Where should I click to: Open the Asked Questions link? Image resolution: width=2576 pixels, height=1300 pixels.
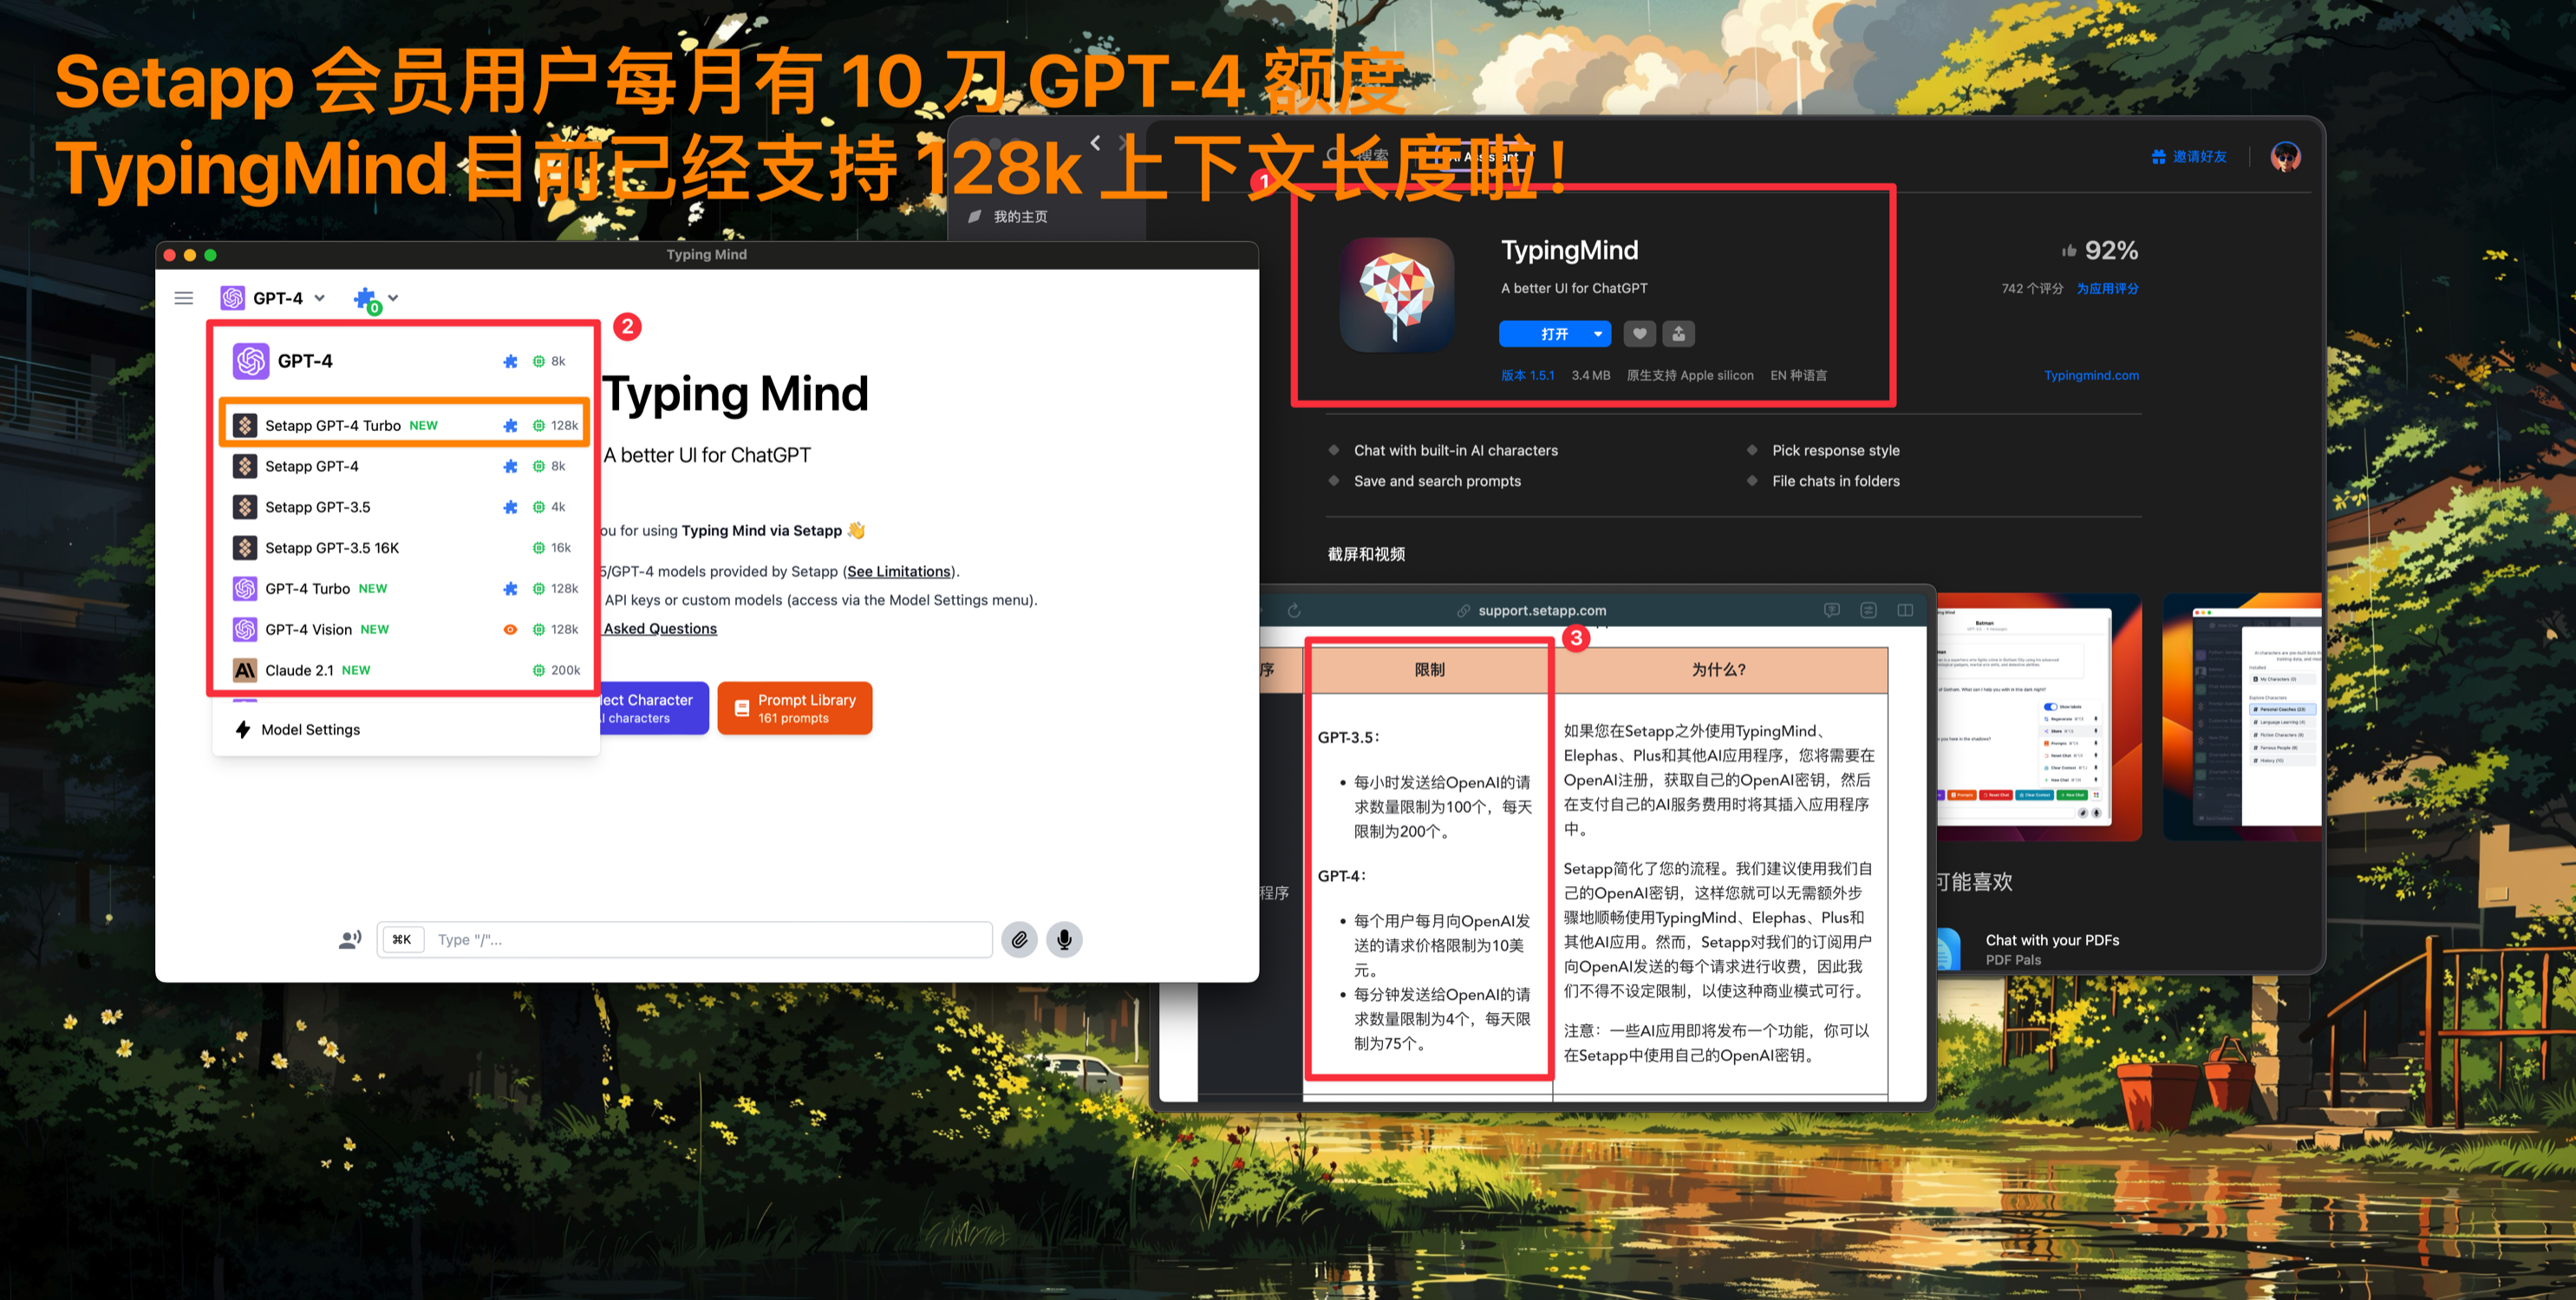(660, 628)
